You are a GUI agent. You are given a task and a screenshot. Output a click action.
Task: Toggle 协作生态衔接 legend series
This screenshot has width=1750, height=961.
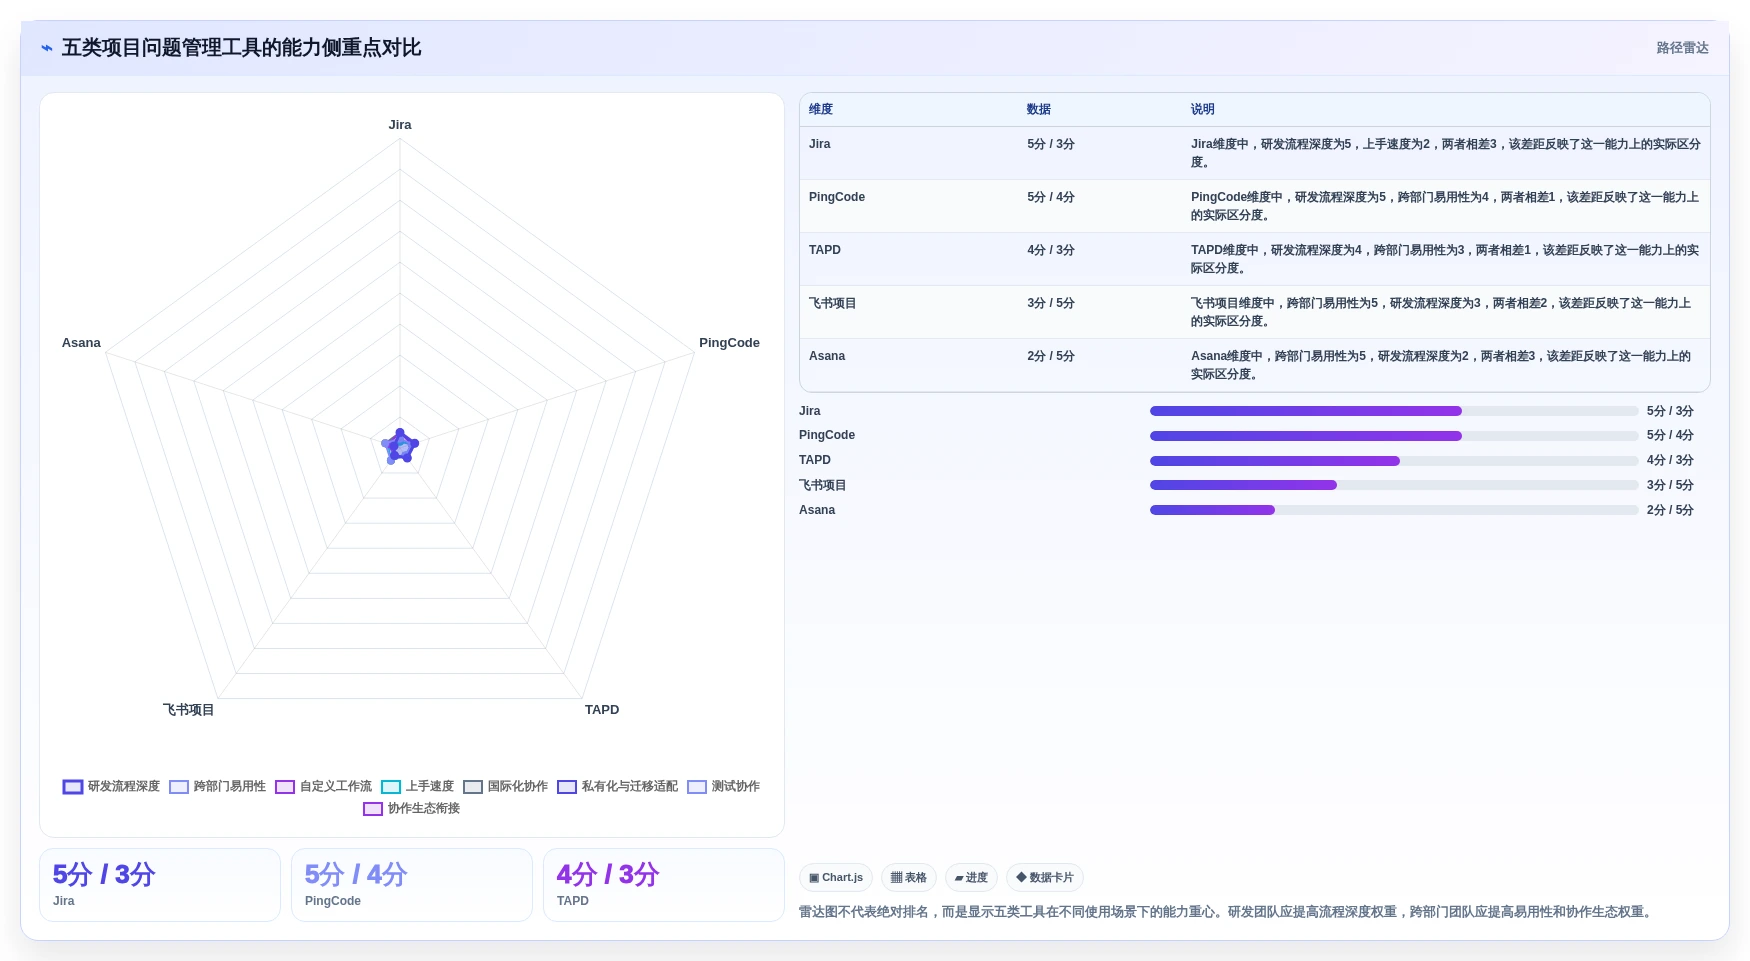coord(411,808)
